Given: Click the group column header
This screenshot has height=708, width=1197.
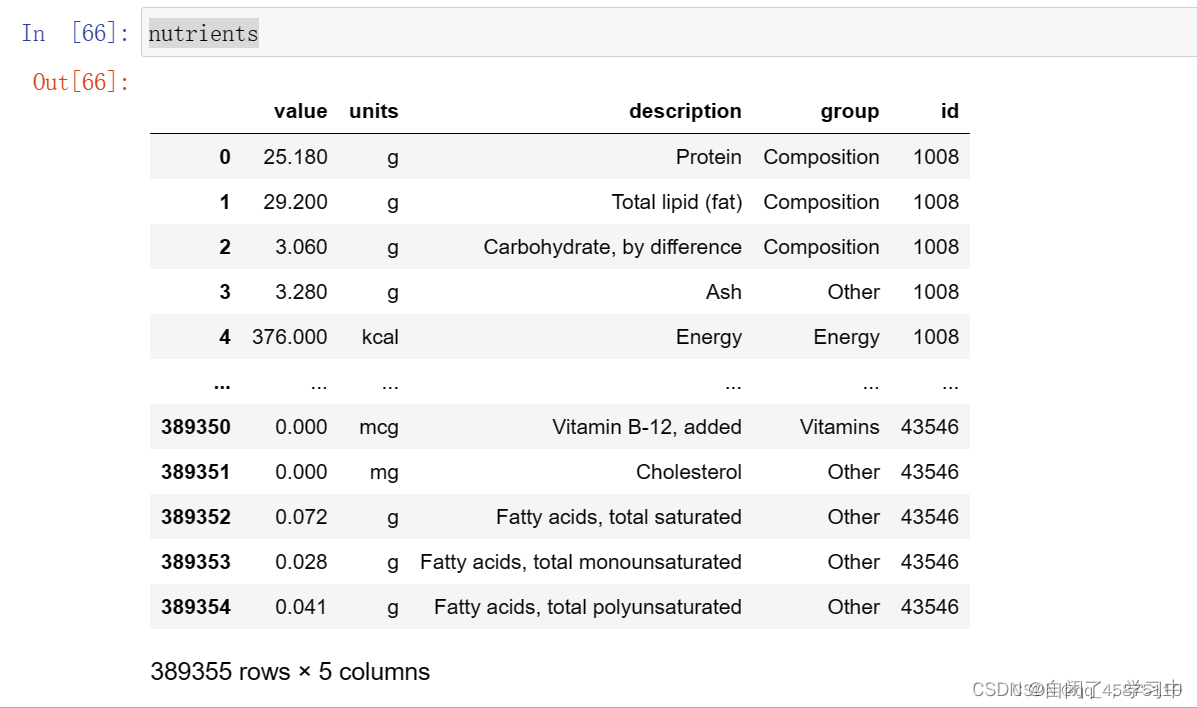Looking at the screenshot, I should click(x=849, y=111).
